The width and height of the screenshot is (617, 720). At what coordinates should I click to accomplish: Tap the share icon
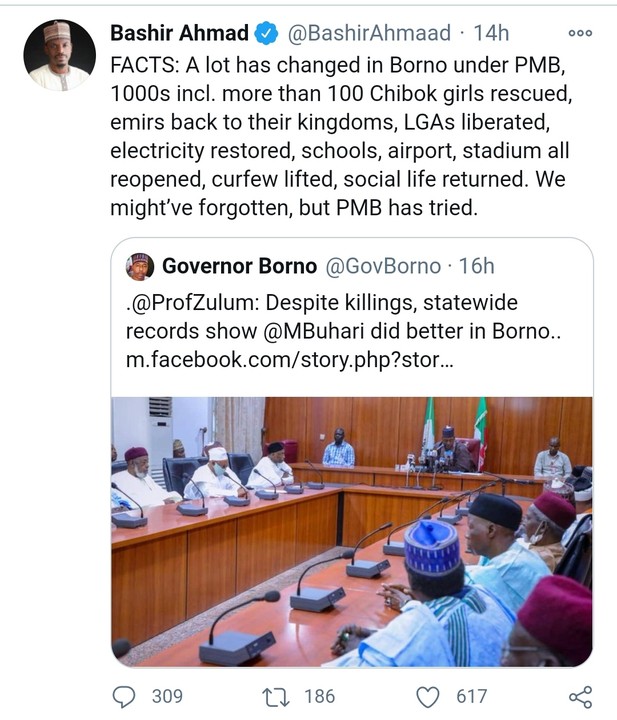580,696
